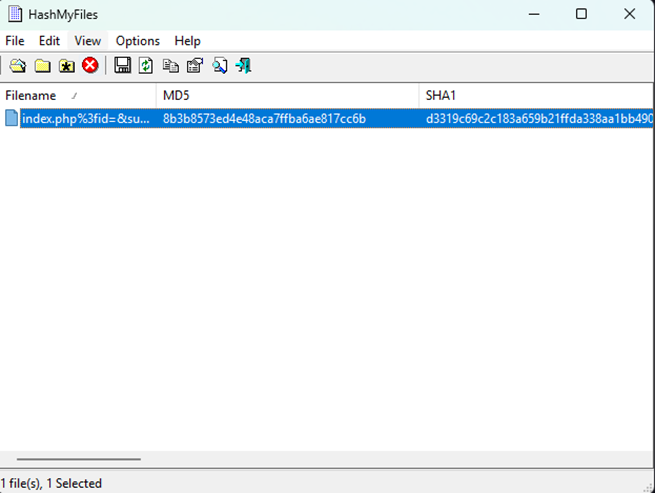The height and width of the screenshot is (493, 655).
Task: Click the Copy Selected Items icon
Action: pyautogui.click(x=170, y=66)
